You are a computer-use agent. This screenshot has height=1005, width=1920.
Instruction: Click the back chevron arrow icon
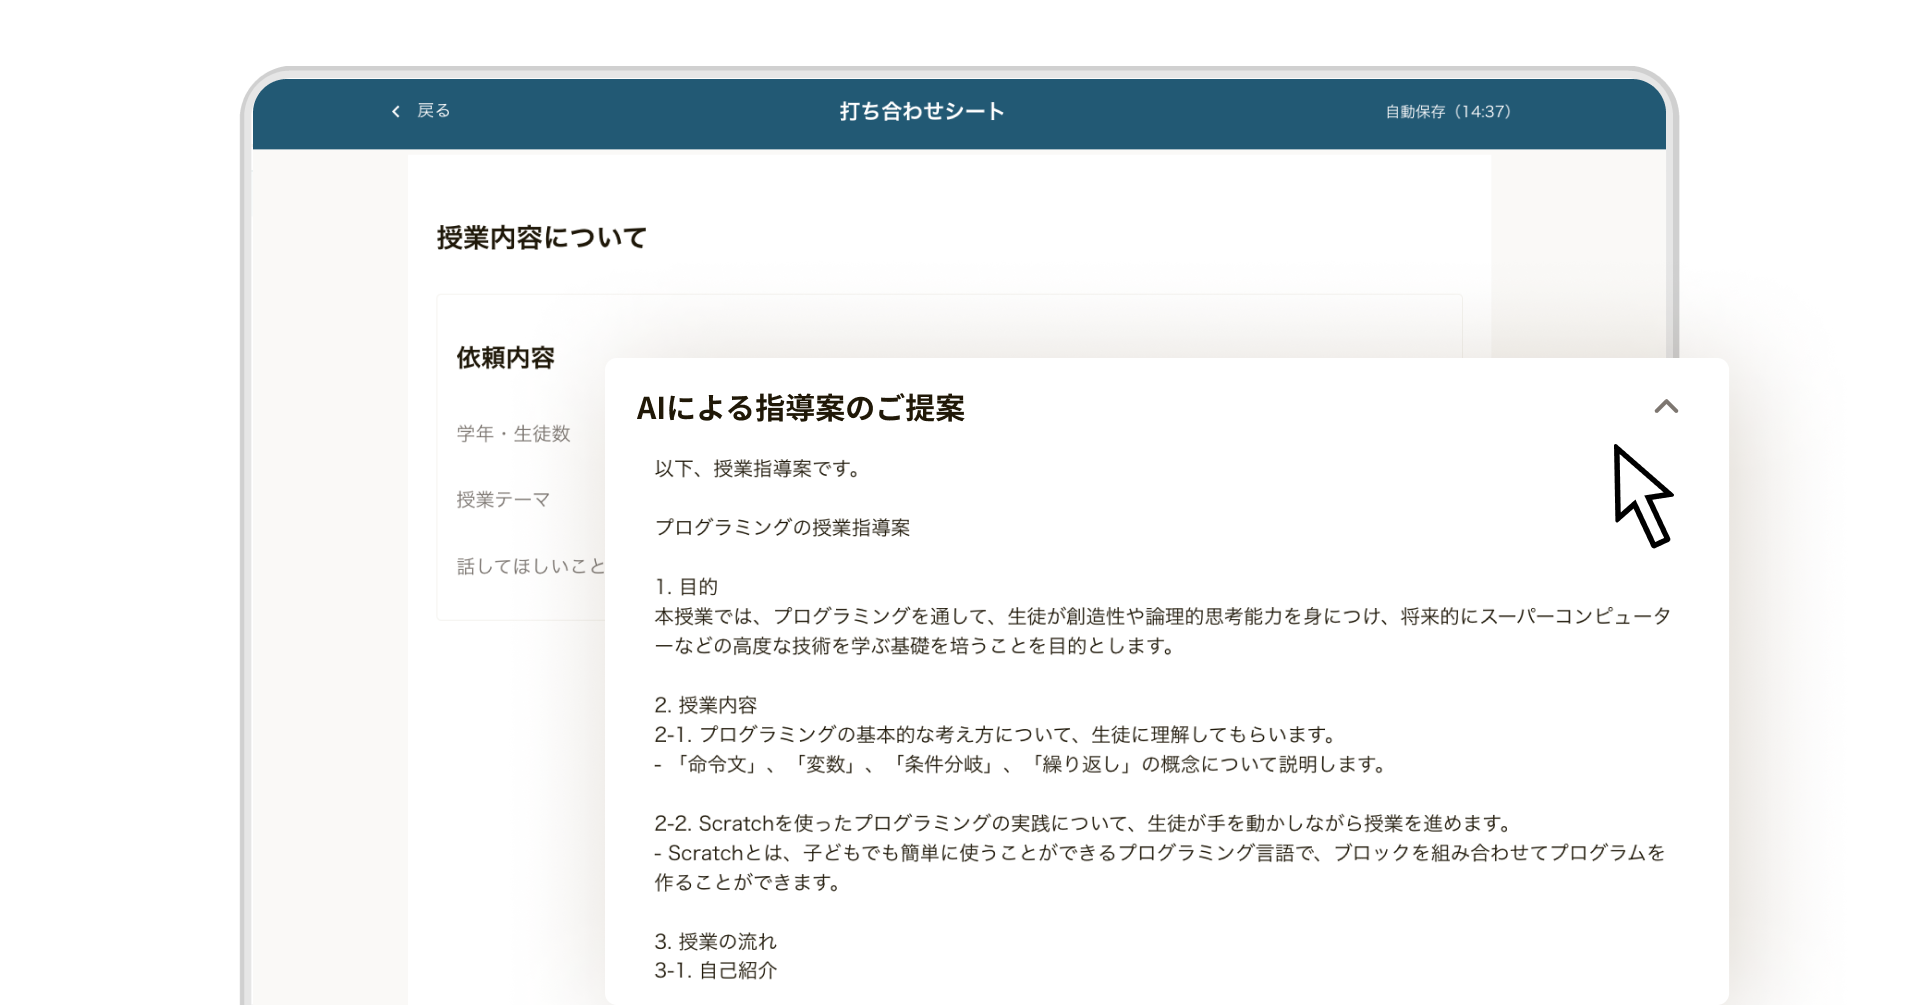point(396,111)
